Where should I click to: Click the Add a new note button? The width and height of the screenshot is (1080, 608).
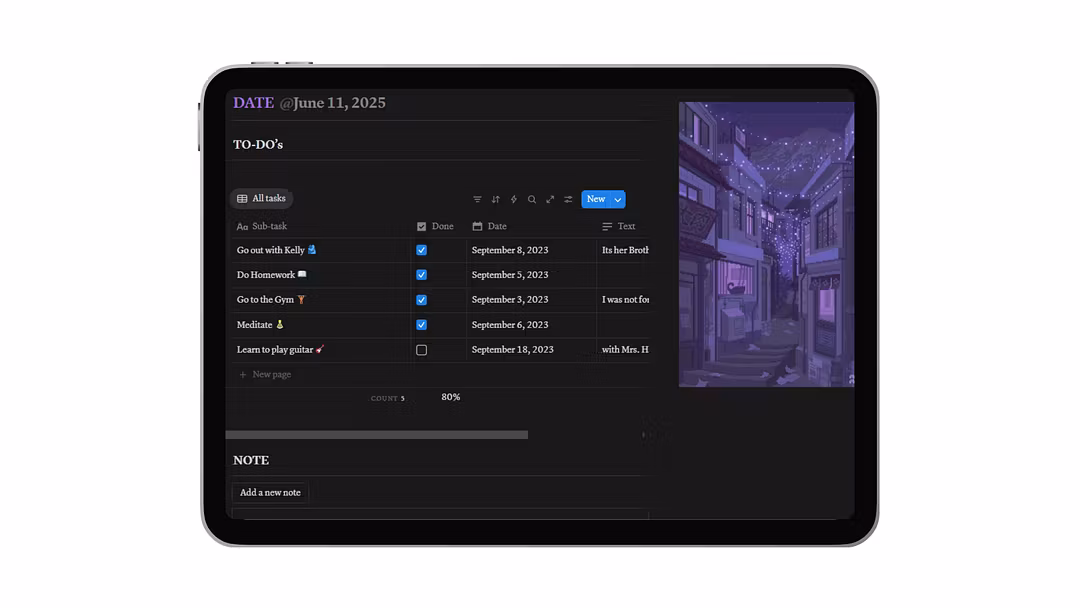[x=270, y=493]
